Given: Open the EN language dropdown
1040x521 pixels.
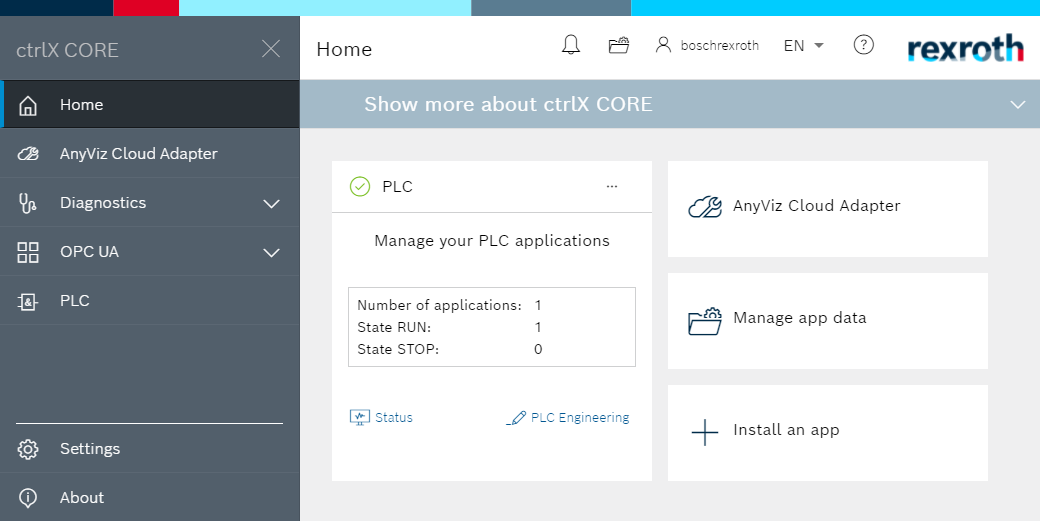Looking at the screenshot, I should click(803, 45).
